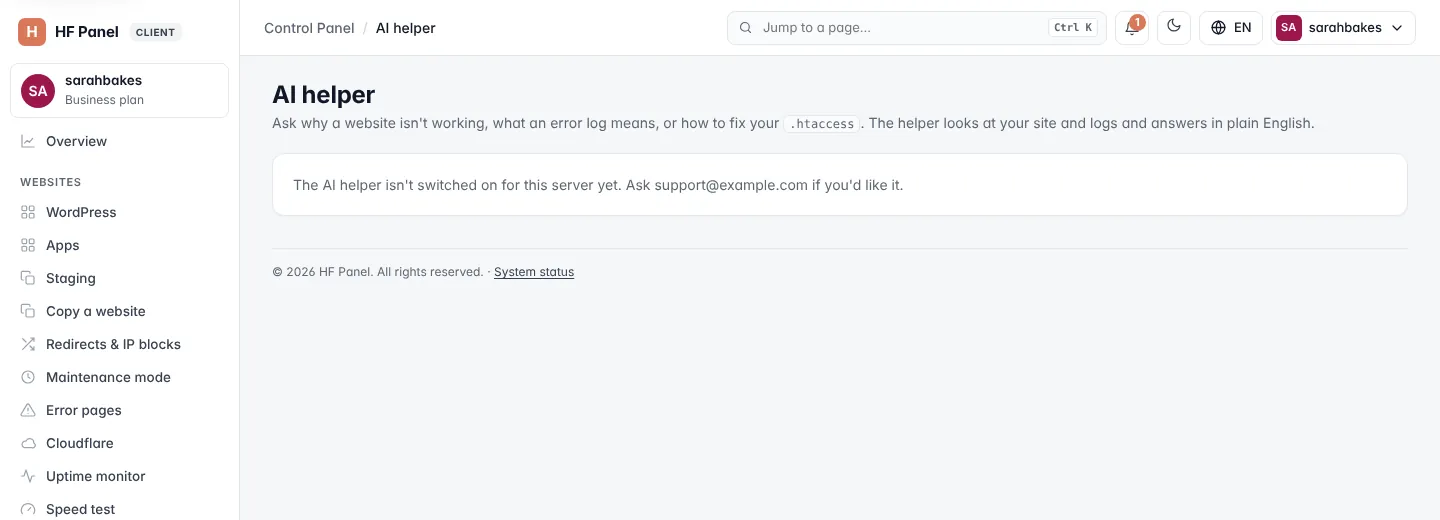This screenshot has width=1440, height=520.
Task: Click the AI helper page heading
Action: (x=324, y=95)
